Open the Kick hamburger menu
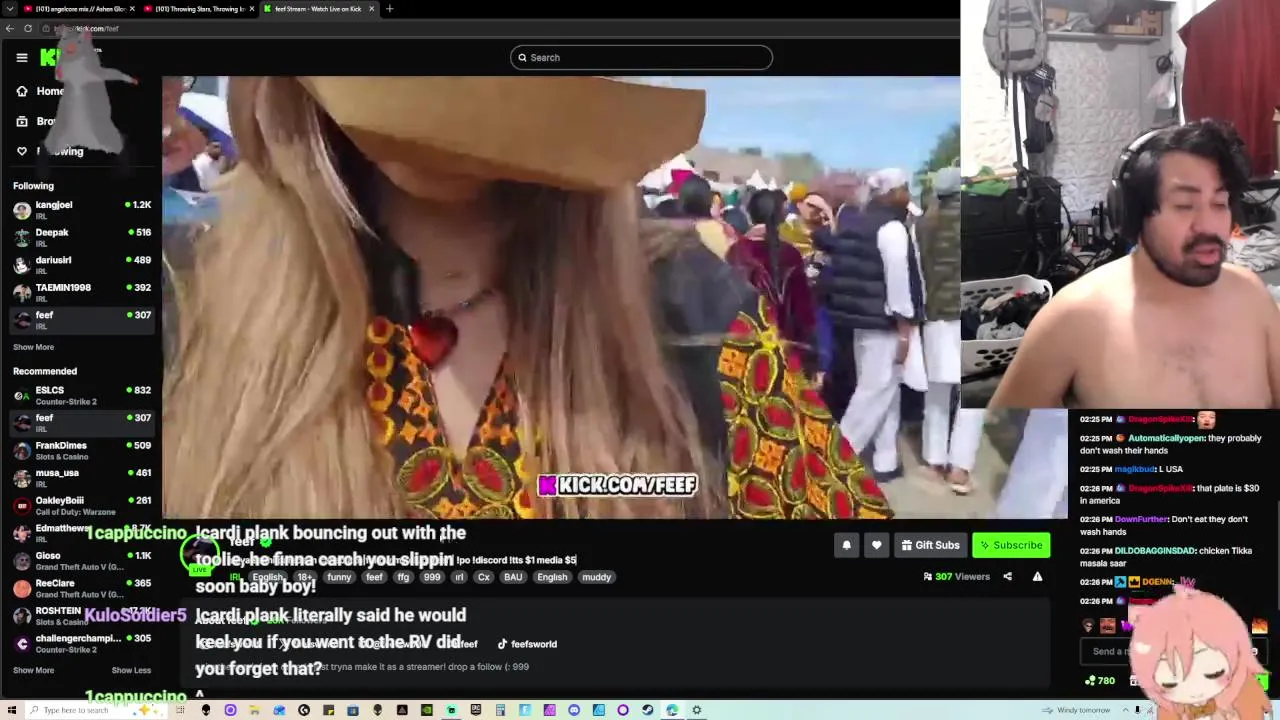 point(21,57)
